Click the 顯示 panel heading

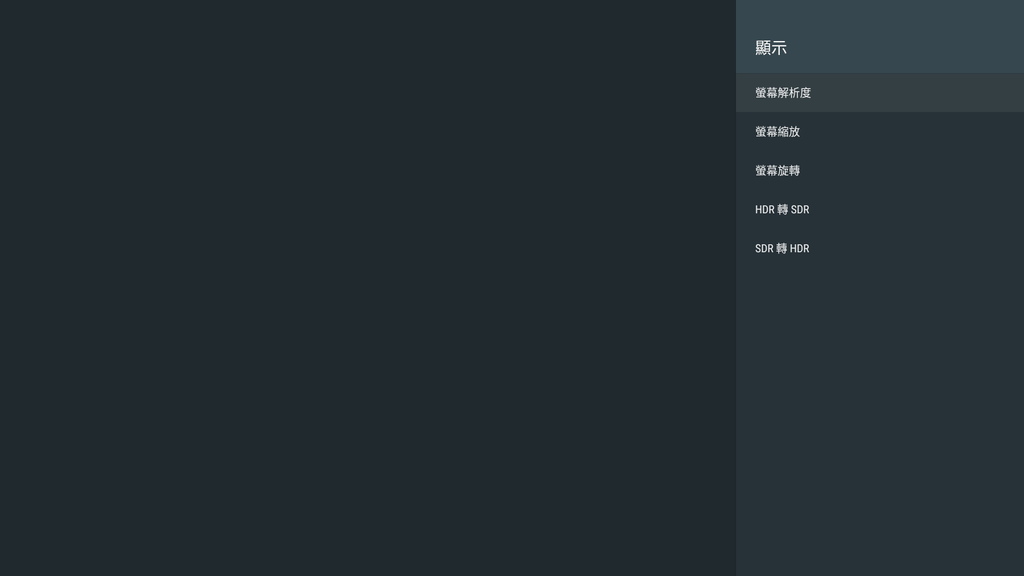coord(771,48)
